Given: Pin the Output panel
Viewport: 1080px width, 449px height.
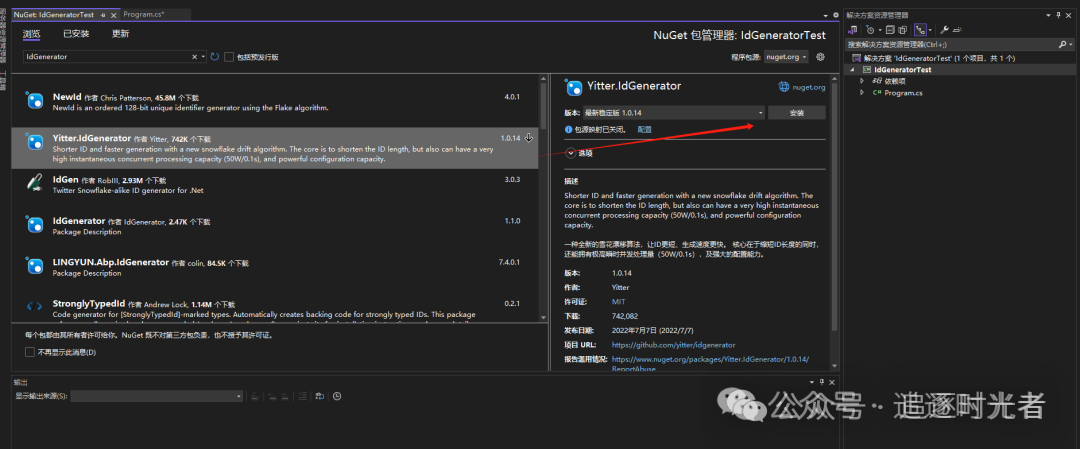Looking at the screenshot, I should (821, 381).
